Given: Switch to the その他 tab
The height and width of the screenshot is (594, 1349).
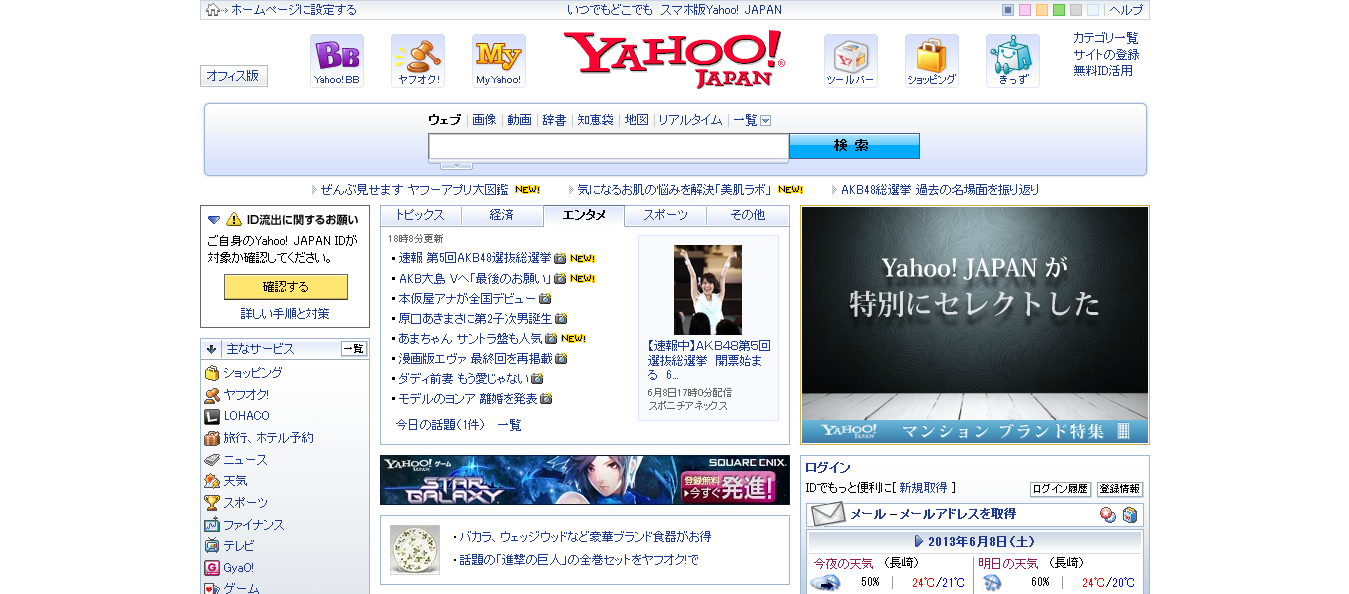Looking at the screenshot, I should point(748,216).
